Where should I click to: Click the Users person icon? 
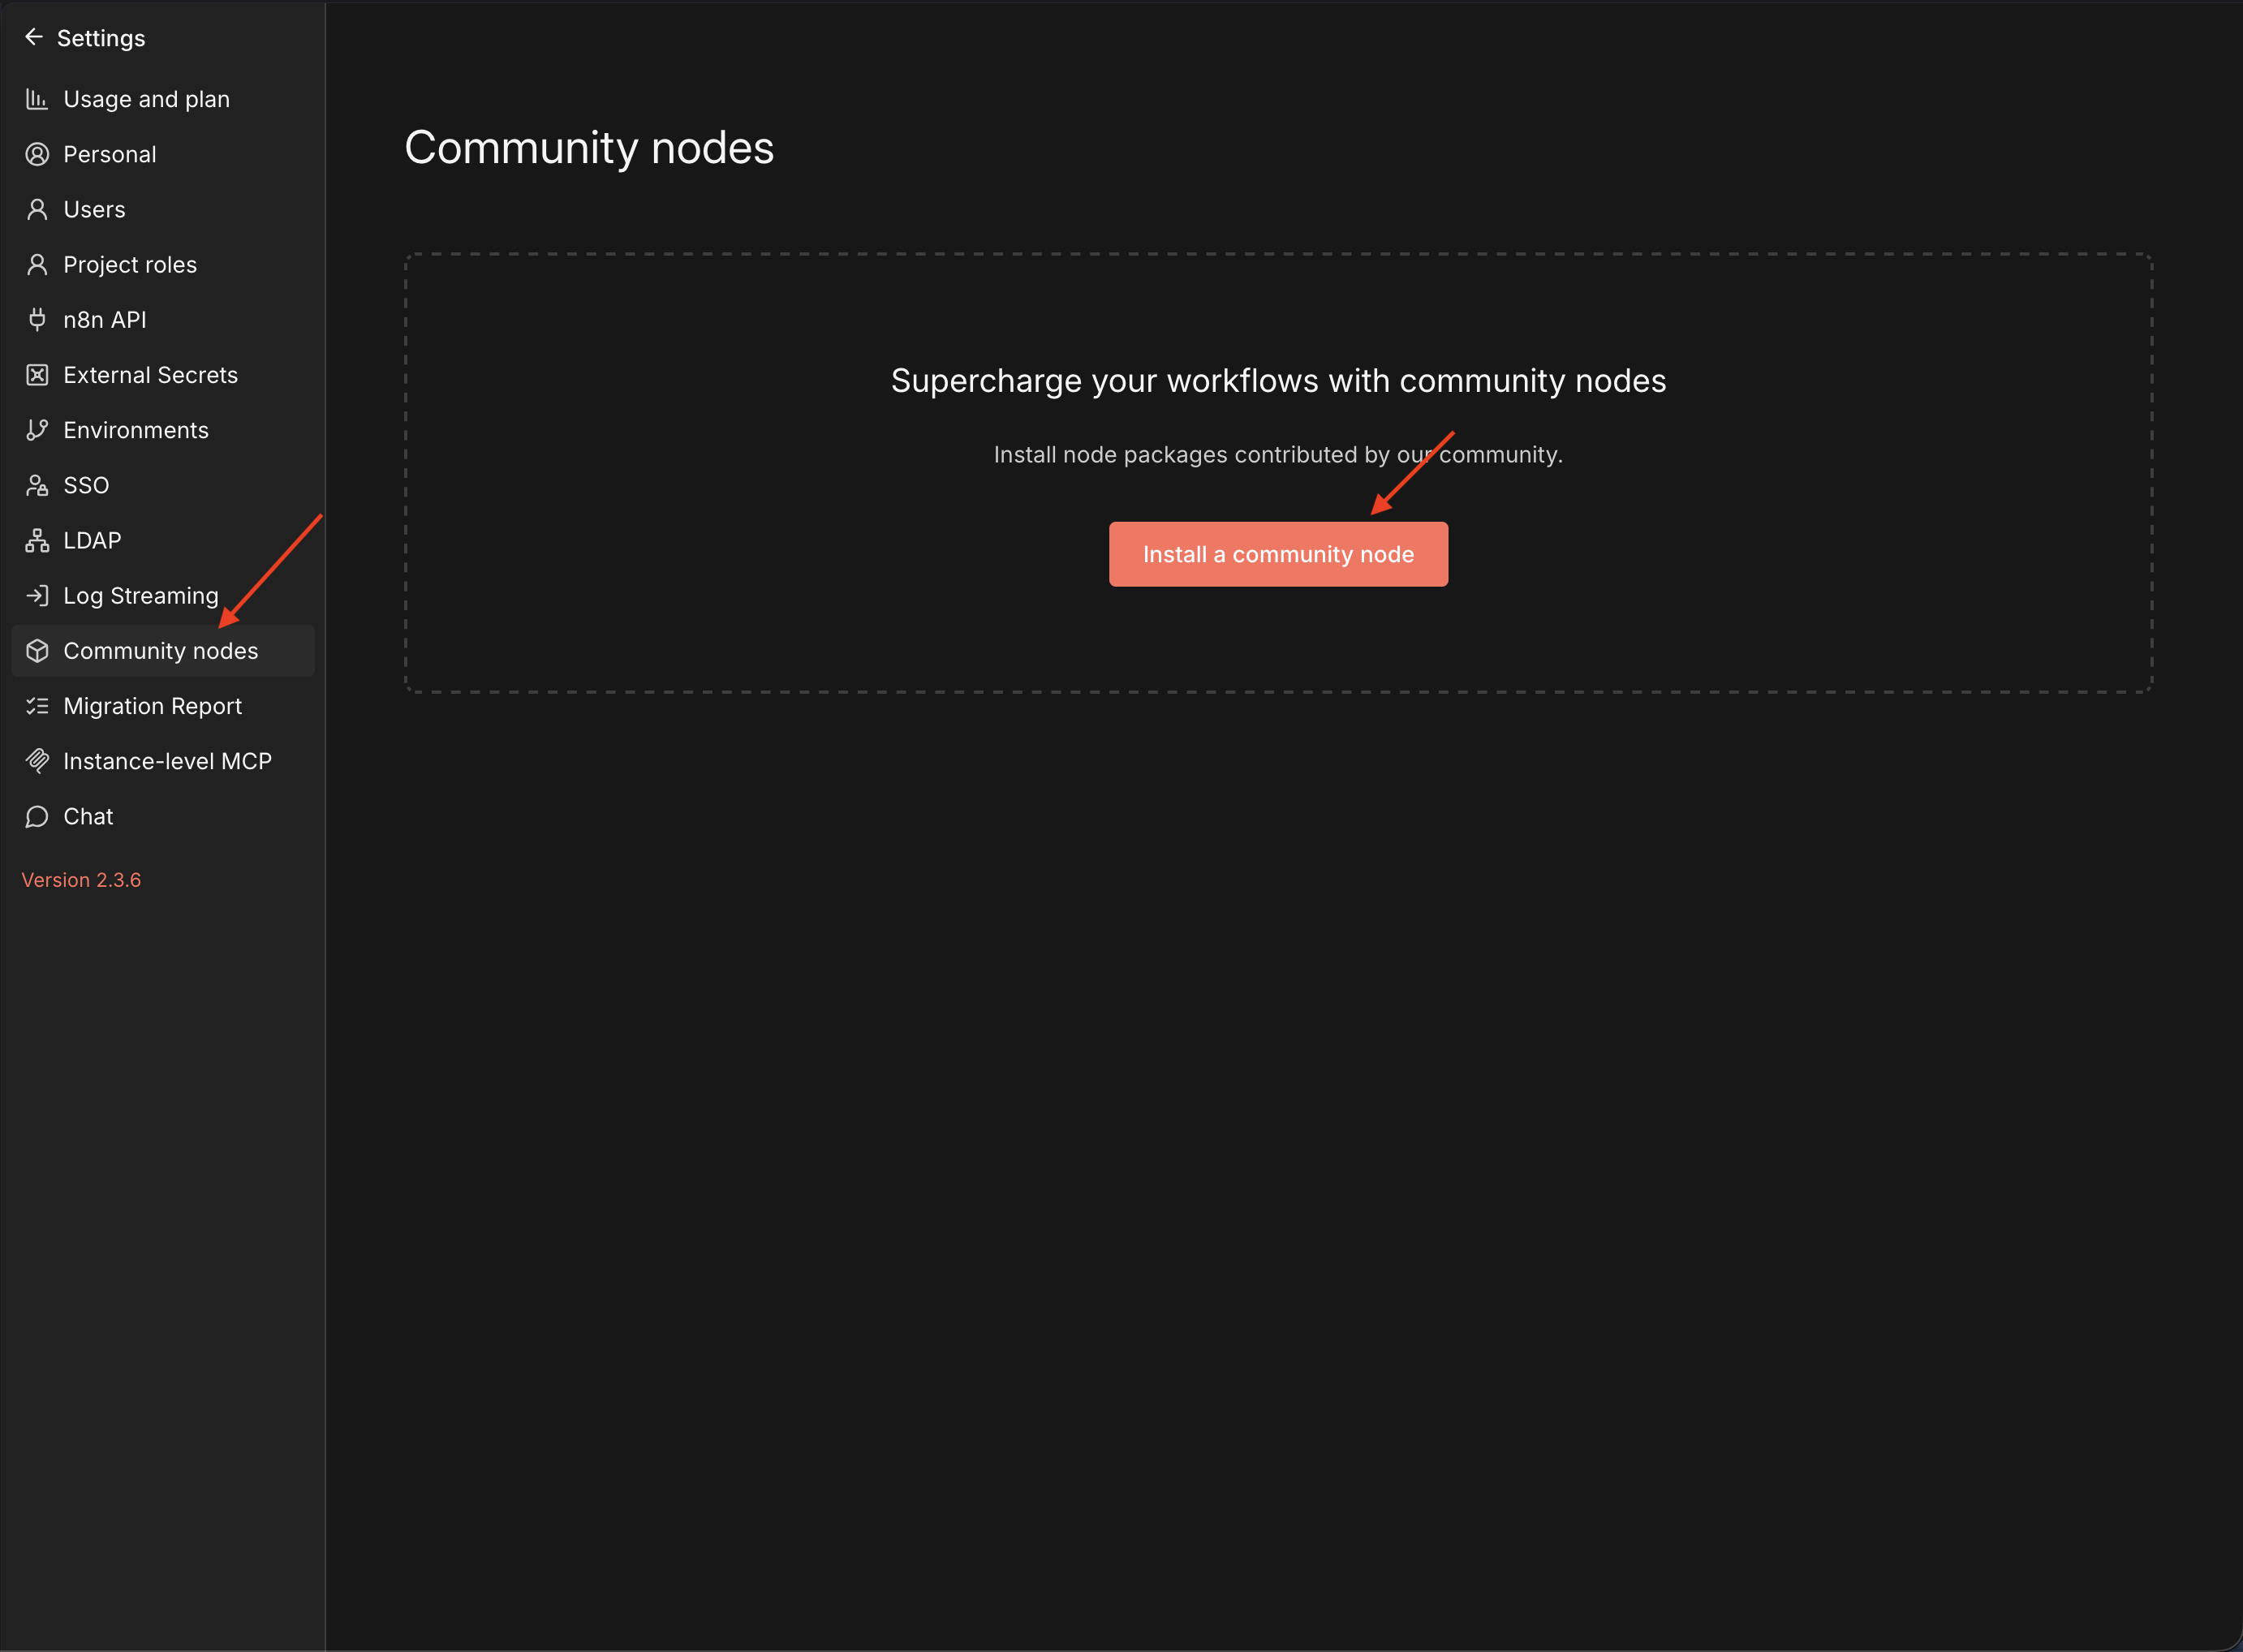pyautogui.click(x=37, y=209)
